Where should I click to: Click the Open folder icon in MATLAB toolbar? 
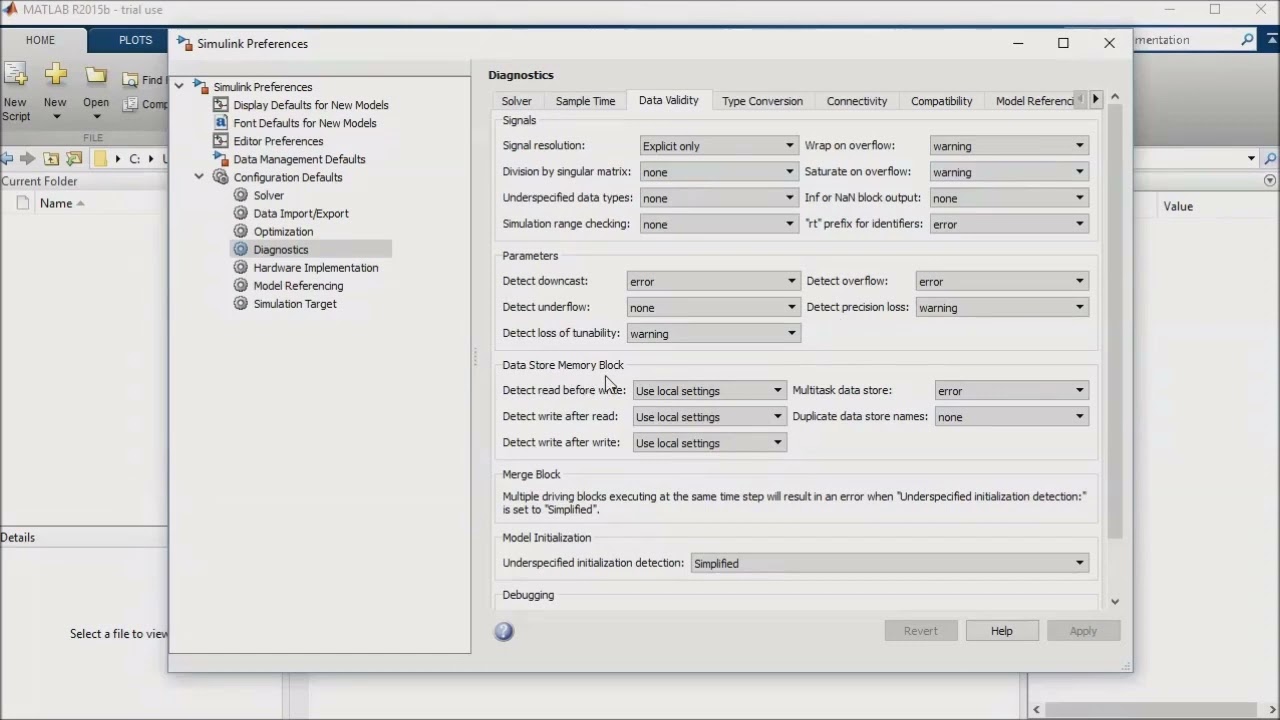pyautogui.click(x=96, y=75)
